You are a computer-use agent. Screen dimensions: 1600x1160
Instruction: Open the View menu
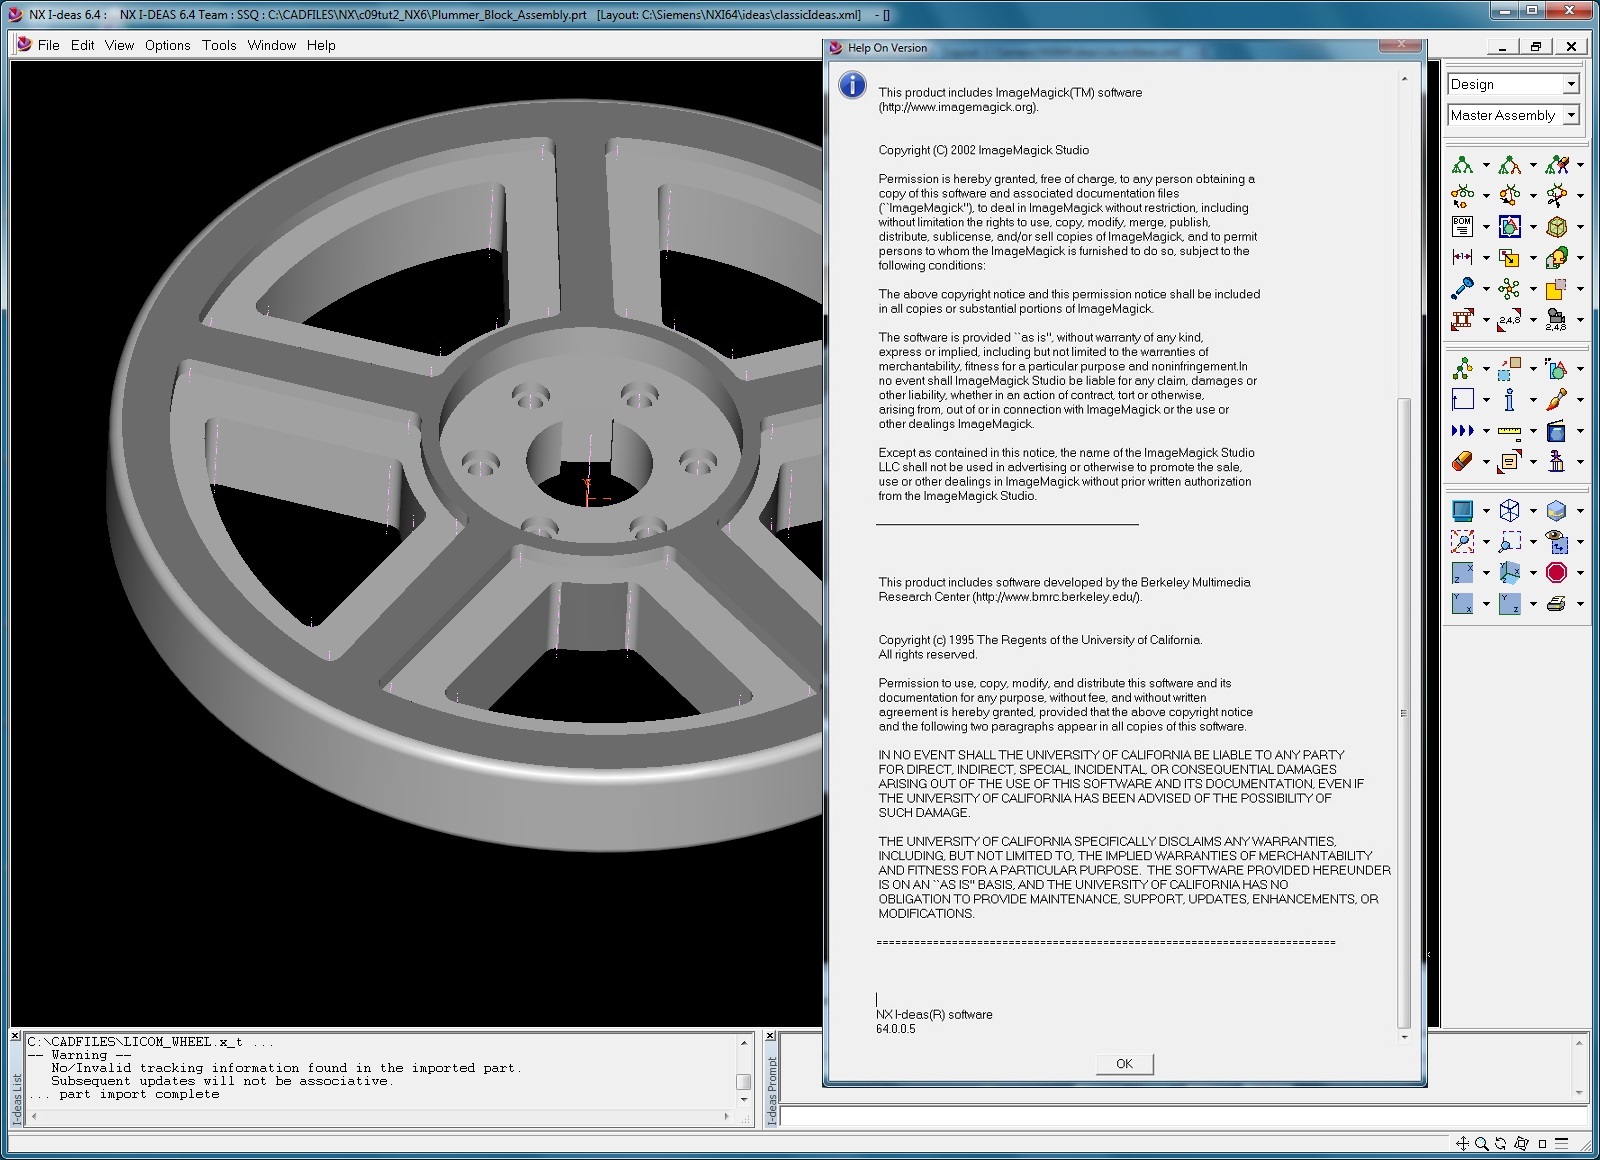point(119,45)
